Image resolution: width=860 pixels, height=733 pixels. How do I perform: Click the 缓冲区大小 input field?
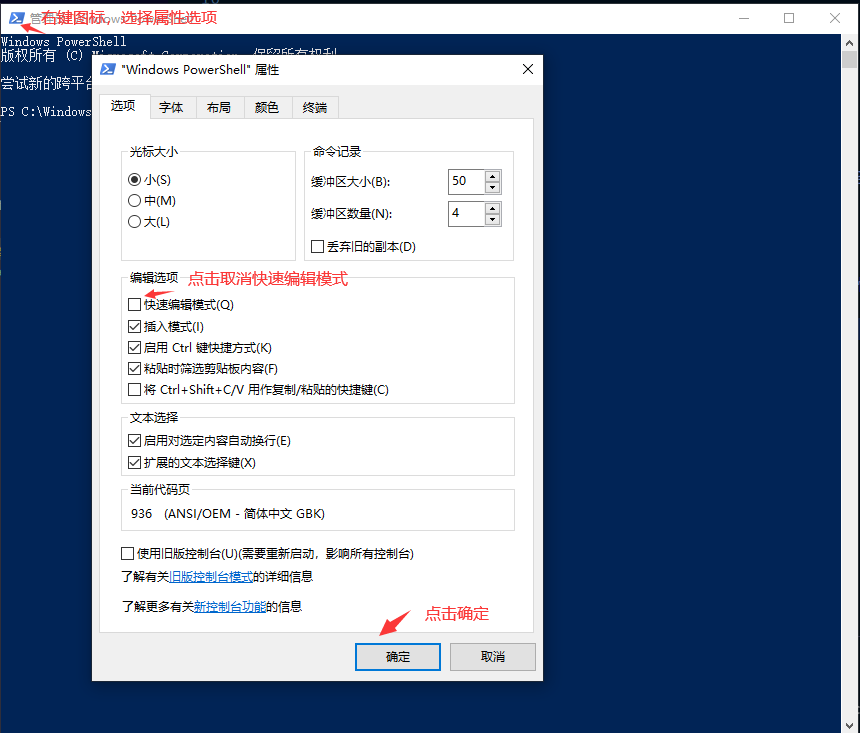tap(466, 181)
